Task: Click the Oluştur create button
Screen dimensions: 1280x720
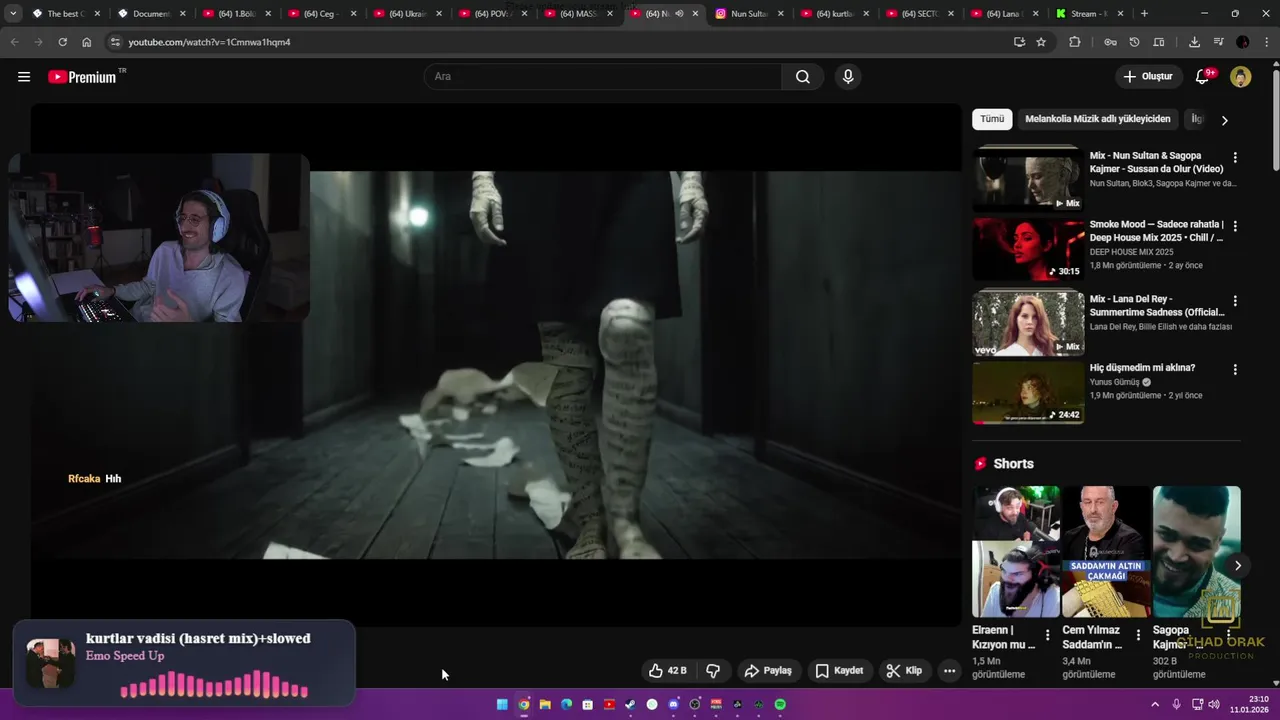Action: (1147, 77)
